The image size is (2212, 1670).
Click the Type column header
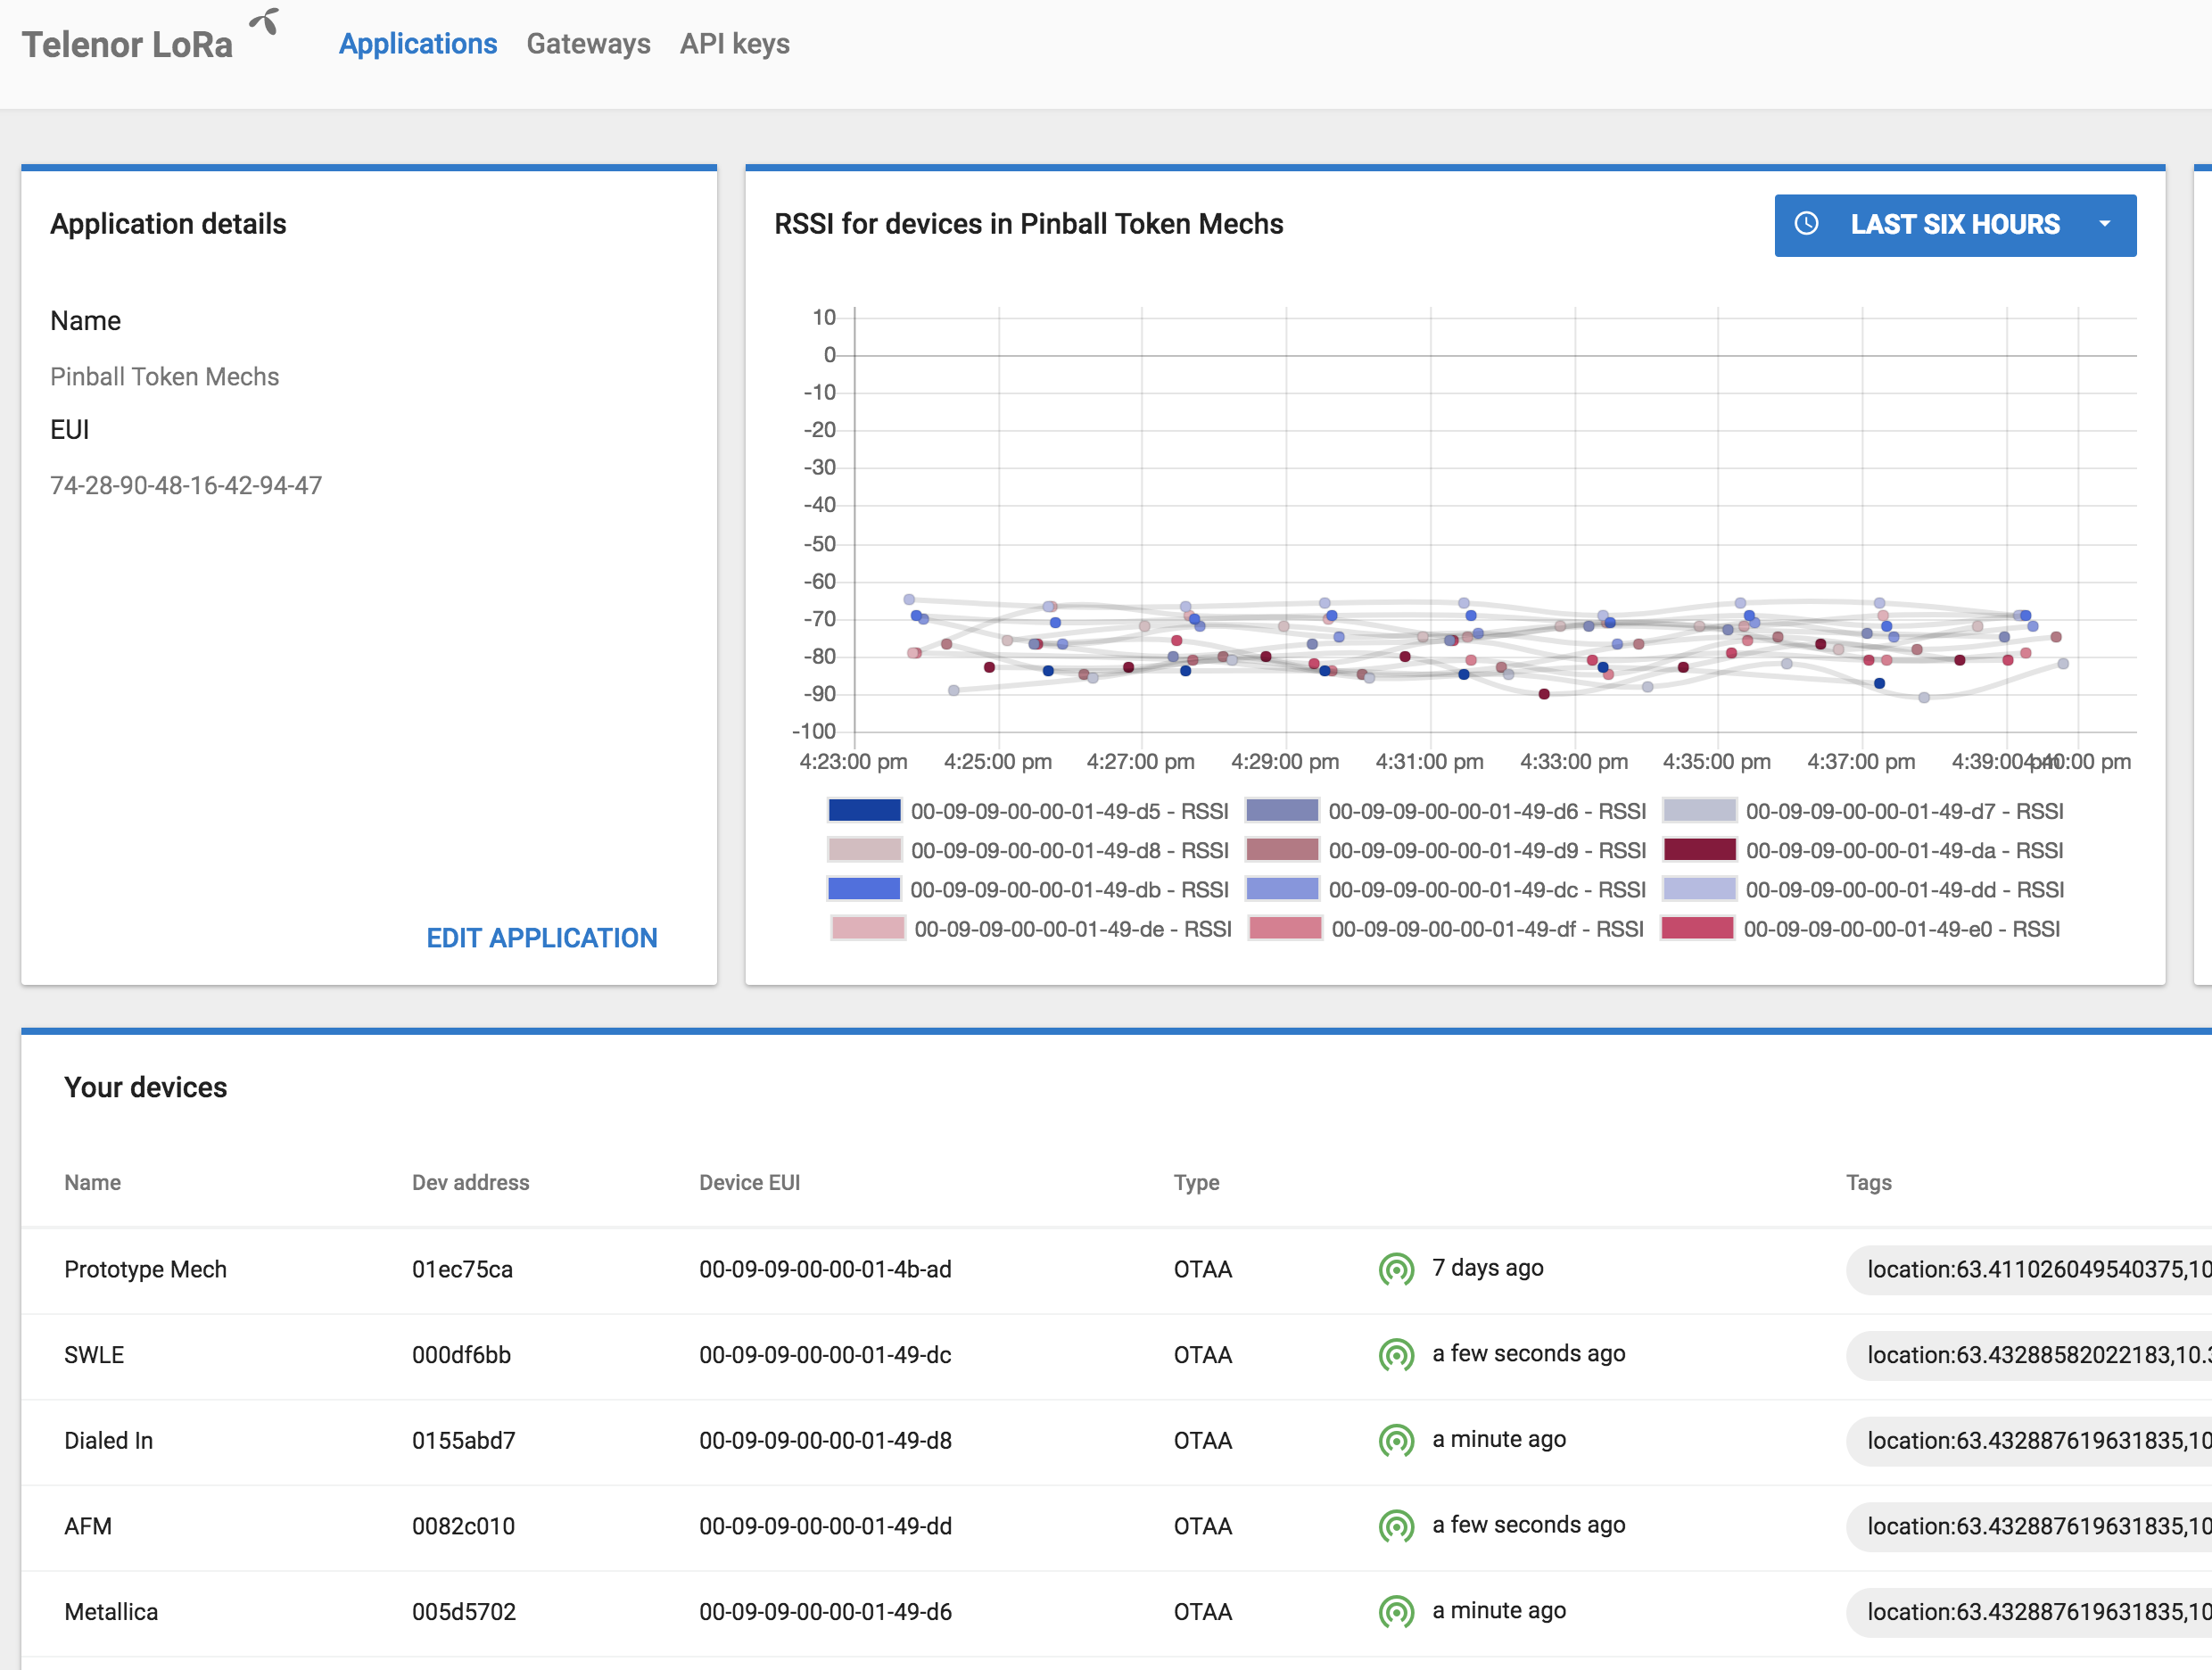tap(1197, 1183)
